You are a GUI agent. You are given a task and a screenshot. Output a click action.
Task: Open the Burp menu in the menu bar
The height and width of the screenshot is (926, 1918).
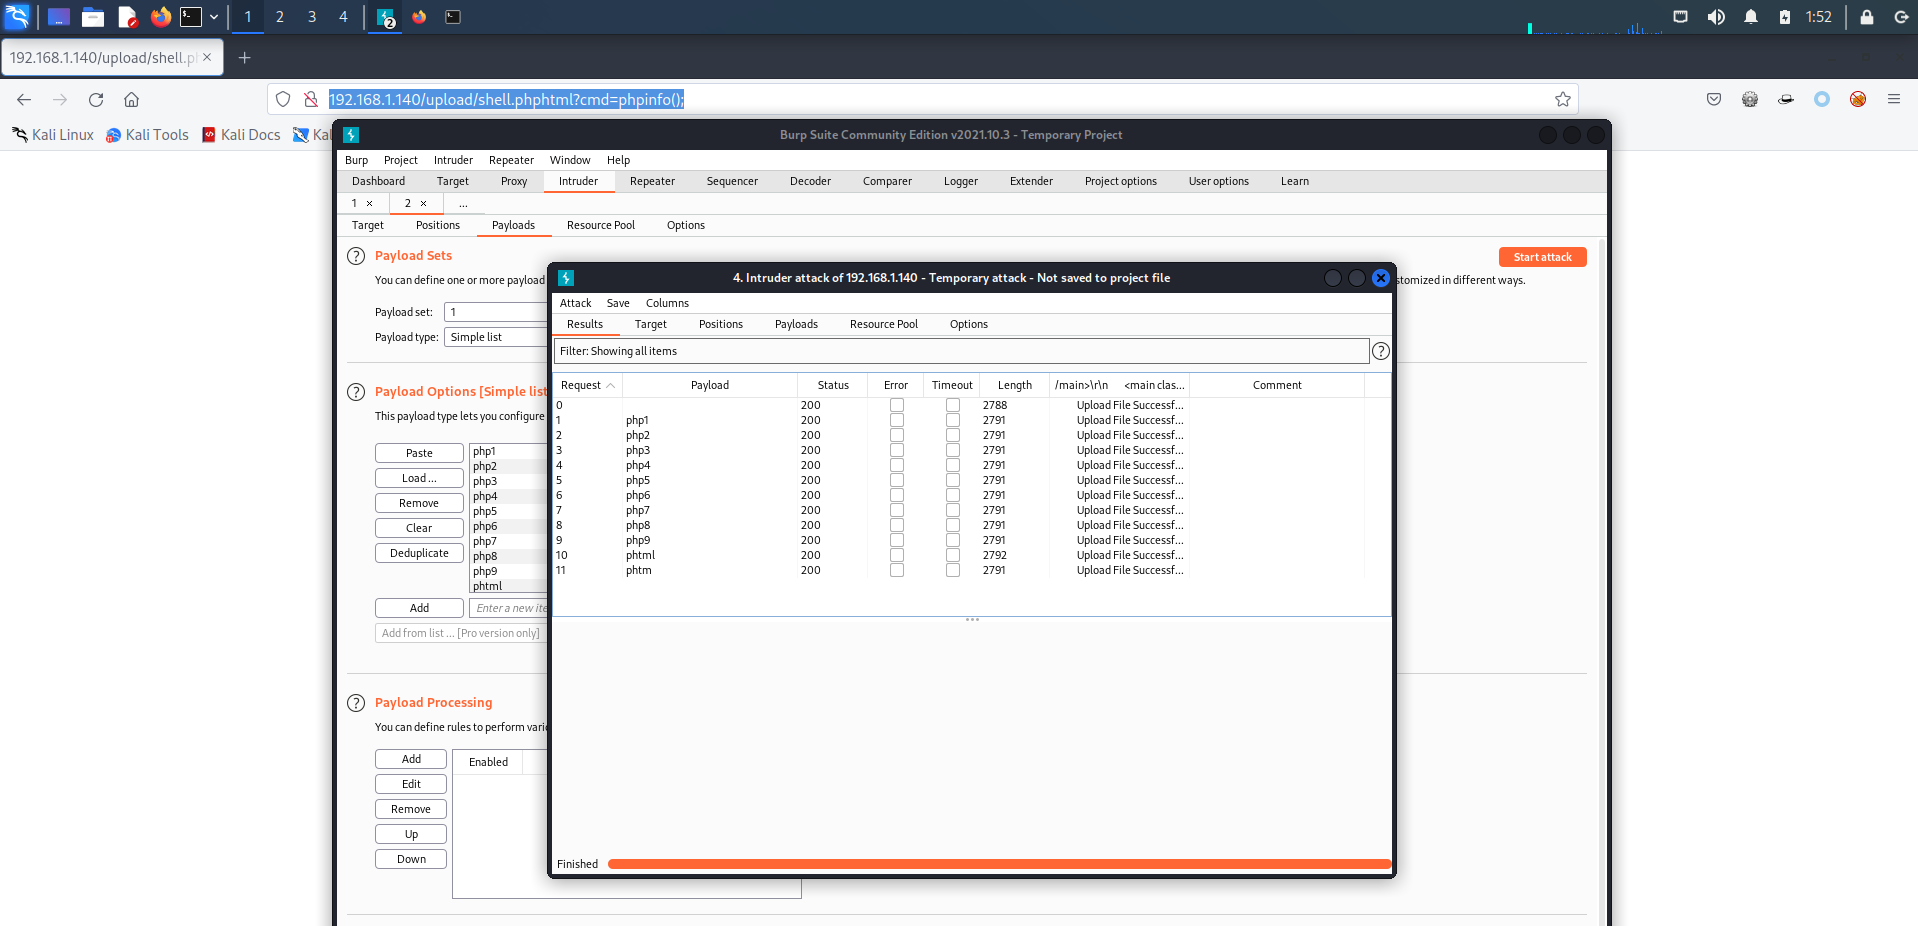(x=356, y=160)
